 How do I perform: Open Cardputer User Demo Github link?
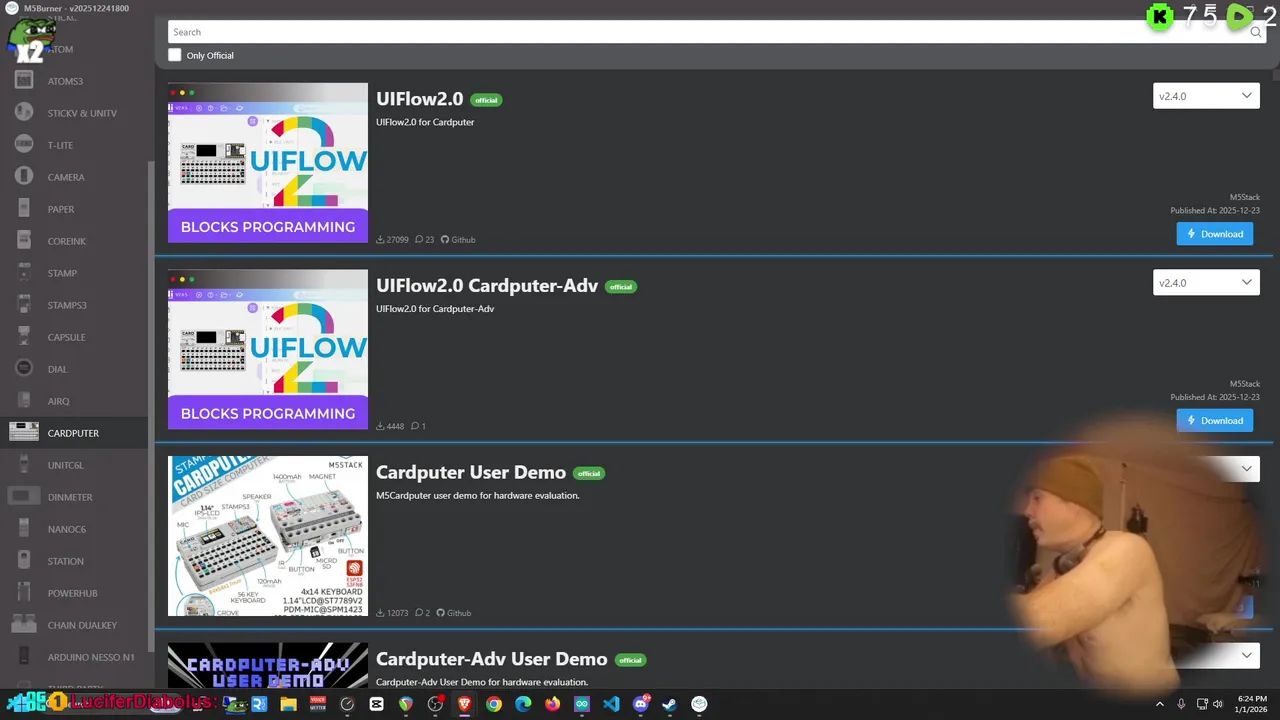[453, 613]
